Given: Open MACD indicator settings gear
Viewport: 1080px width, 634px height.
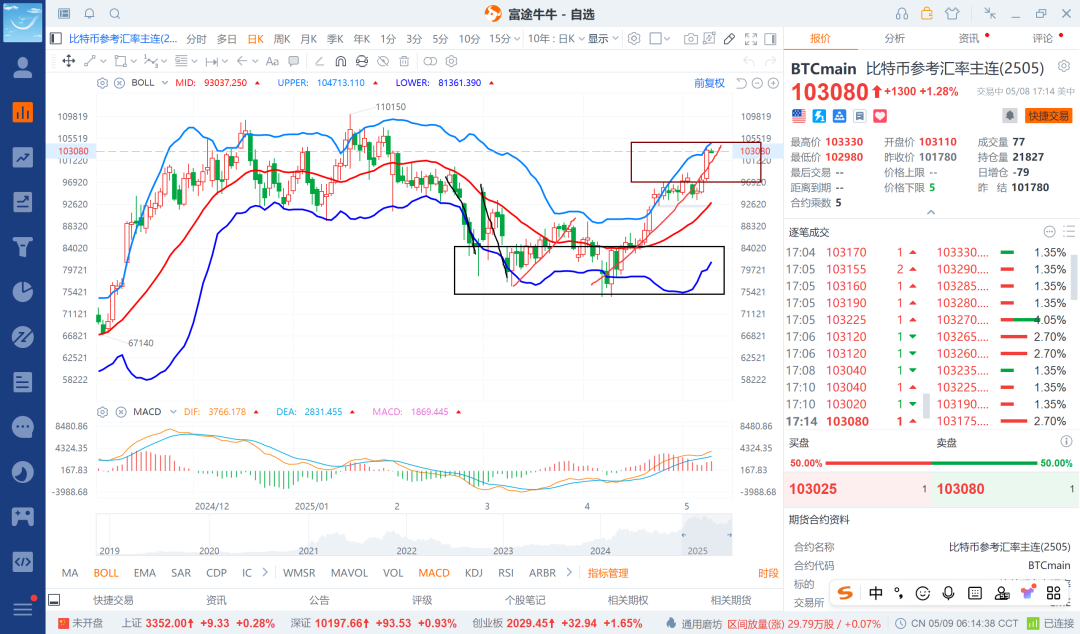Looking at the screenshot, I should 103,412.
